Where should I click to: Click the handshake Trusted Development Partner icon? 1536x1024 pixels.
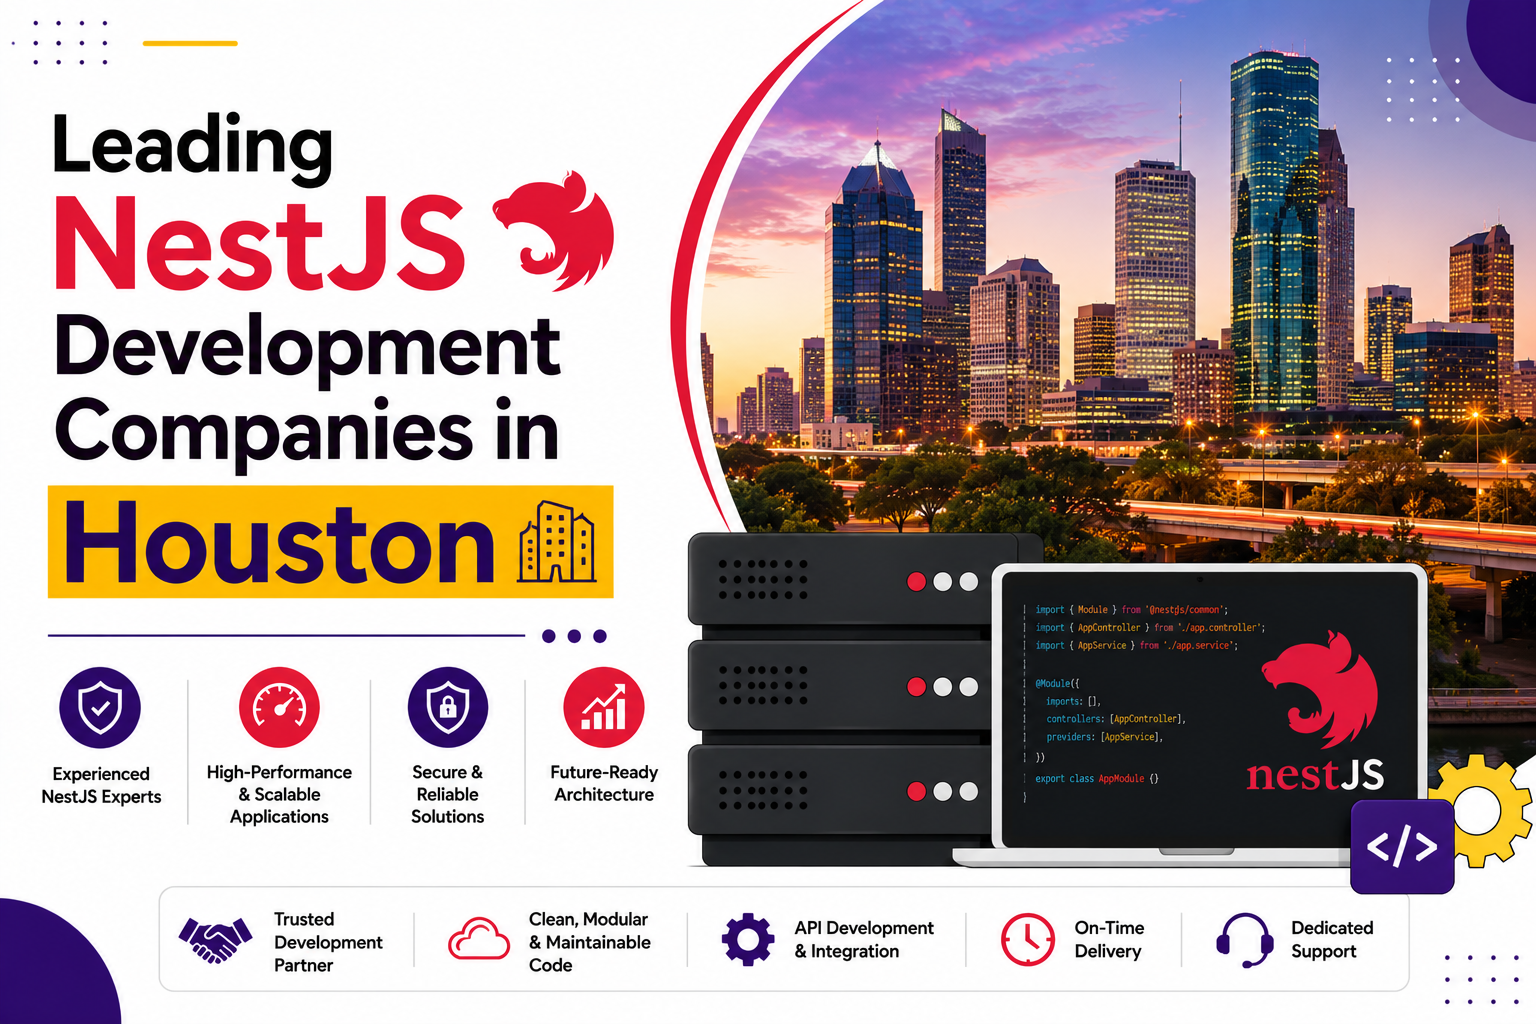pyautogui.click(x=215, y=940)
